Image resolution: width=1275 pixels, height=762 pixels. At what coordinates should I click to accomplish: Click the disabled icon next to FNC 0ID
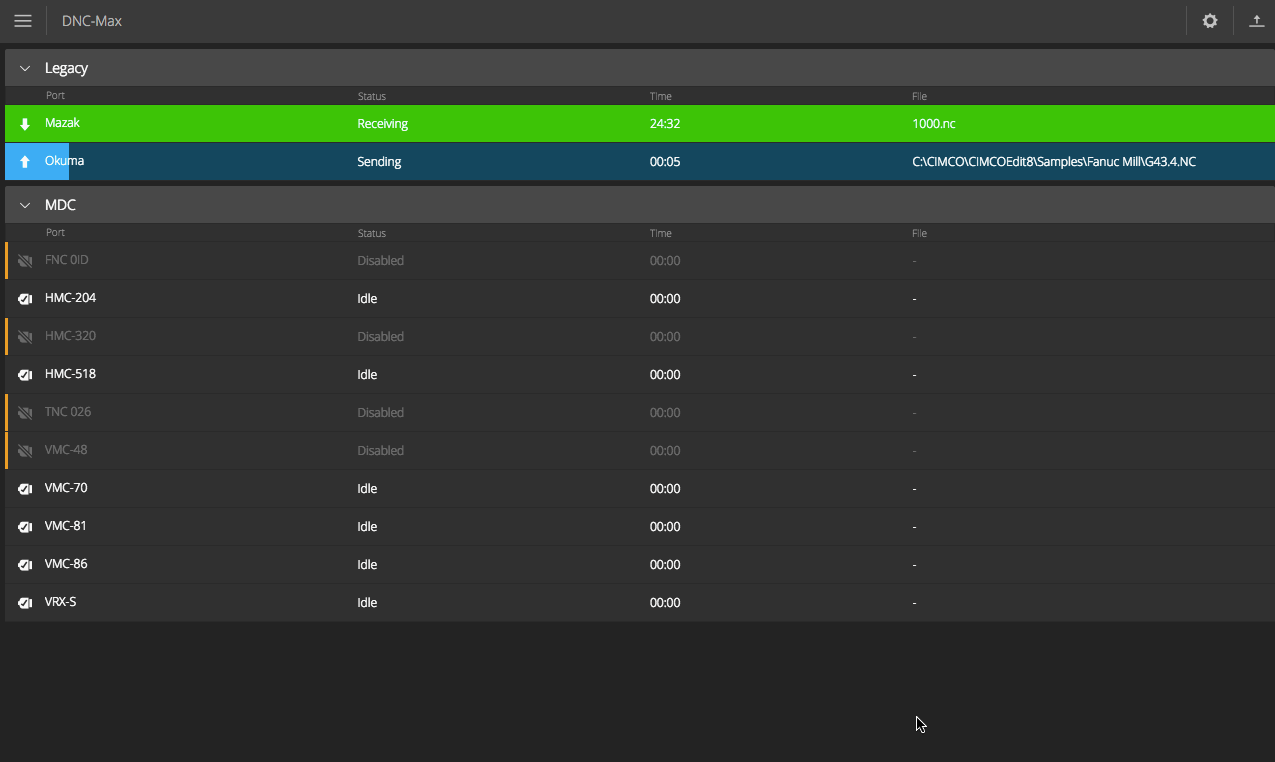(x=25, y=261)
